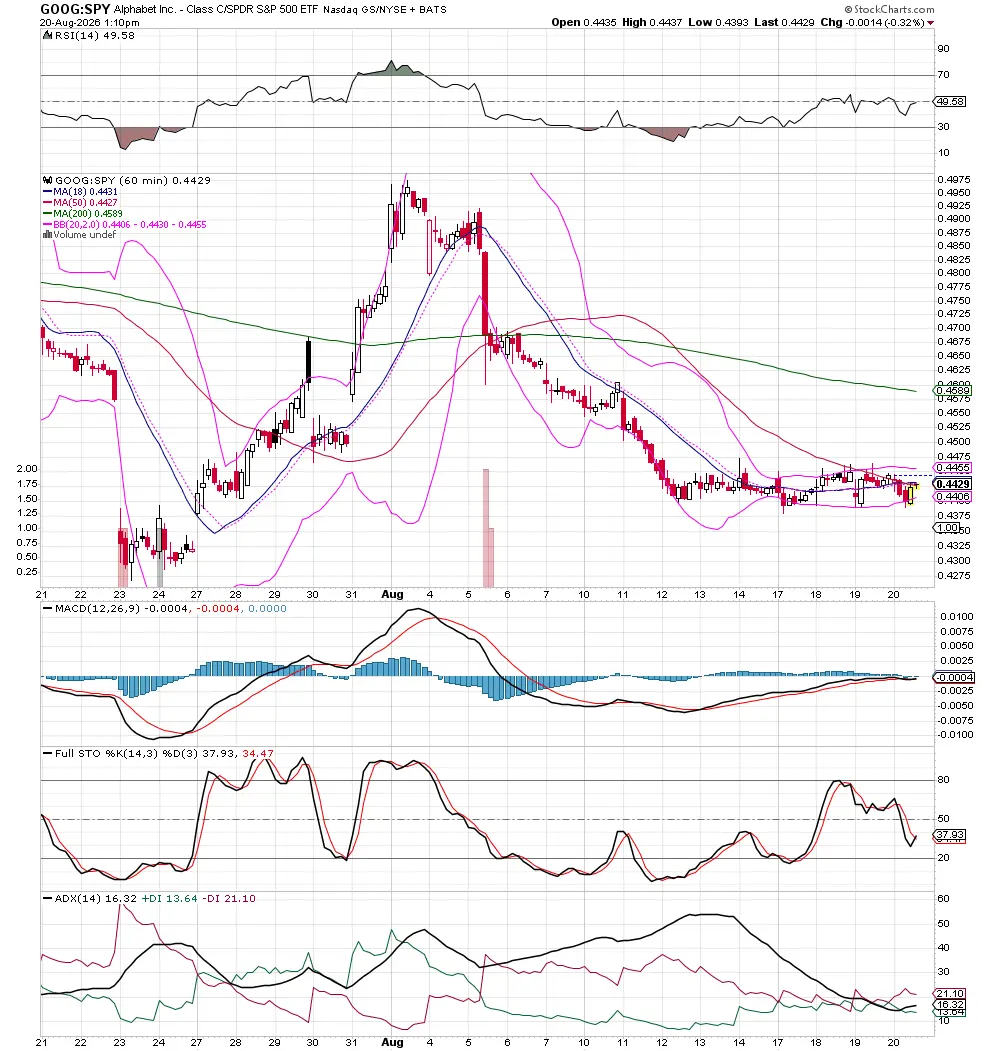The height and width of the screenshot is (1051, 990).
Task: Click the yellow-highlighted latest candle
Action: (x=911, y=495)
